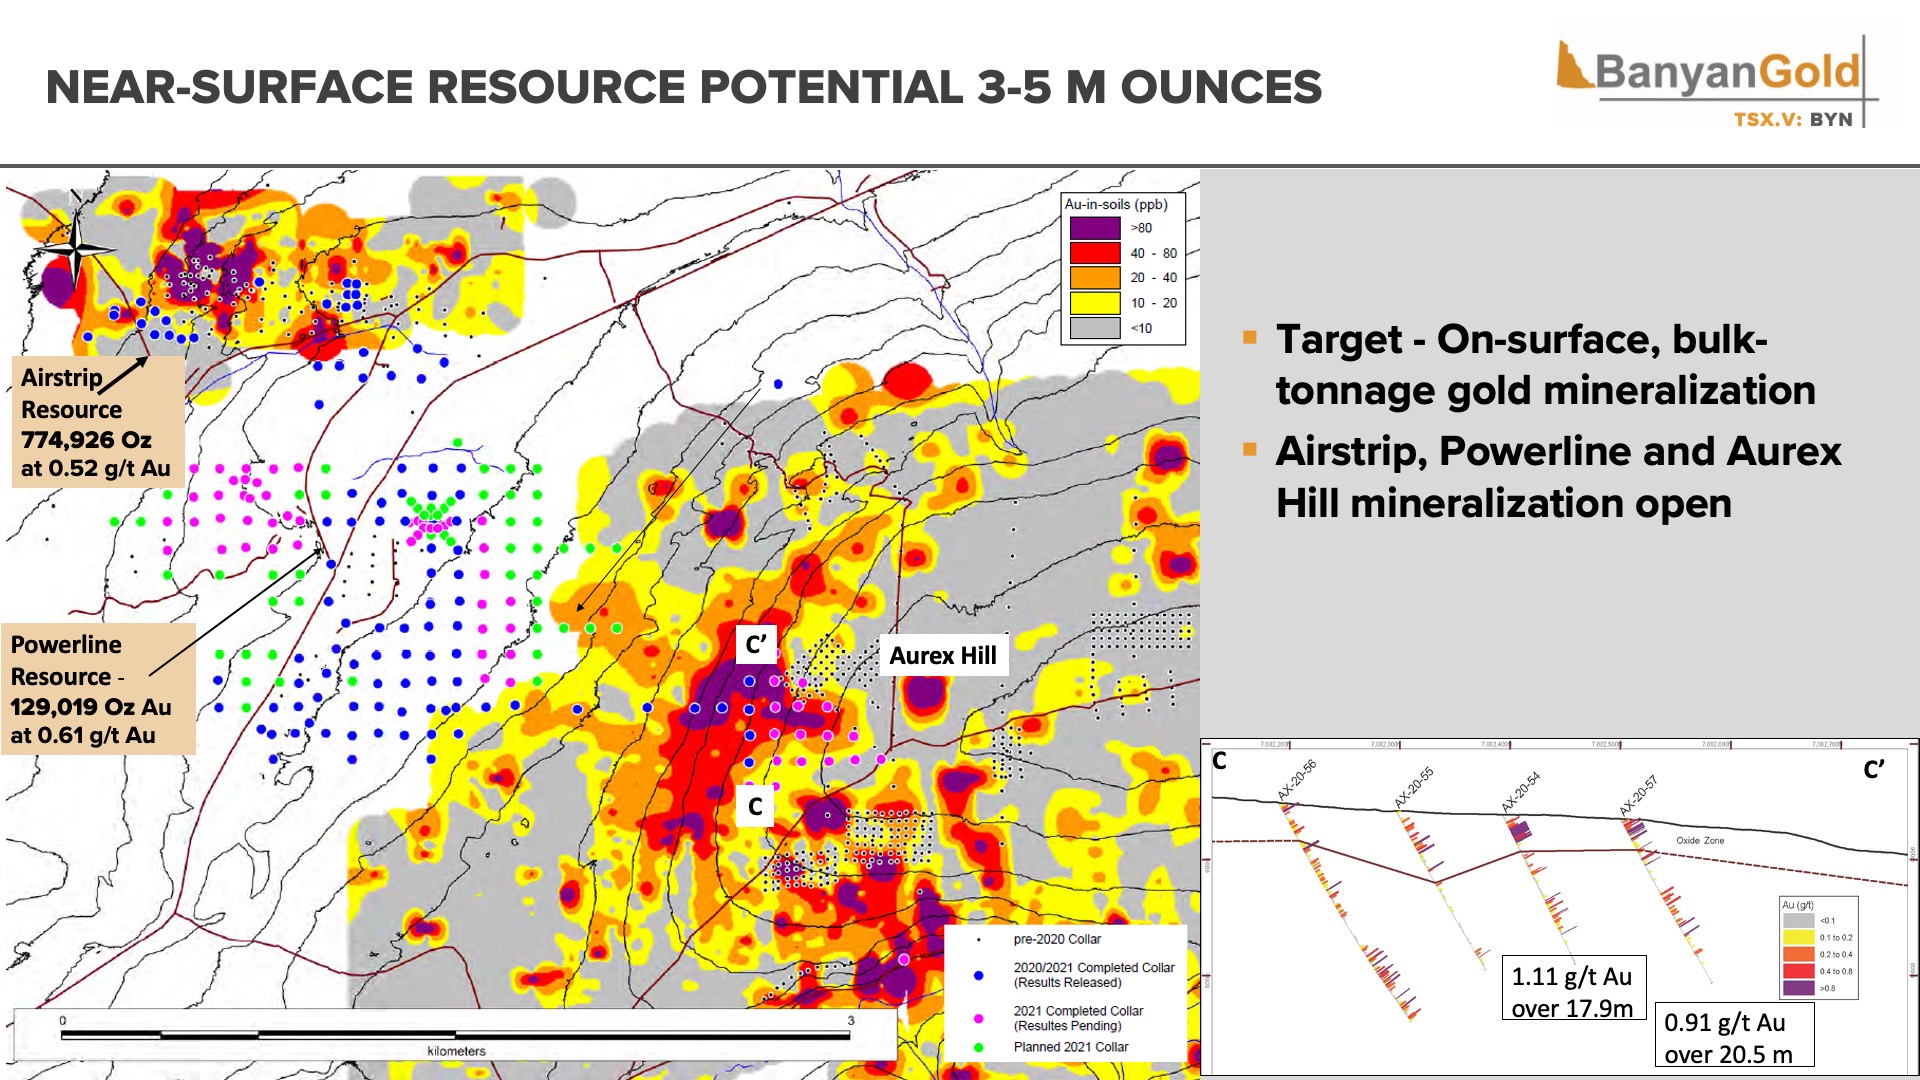Click the blue 2020/2021 Completed Collar legend dot
This screenshot has width=1920, height=1080.
[979, 975]
